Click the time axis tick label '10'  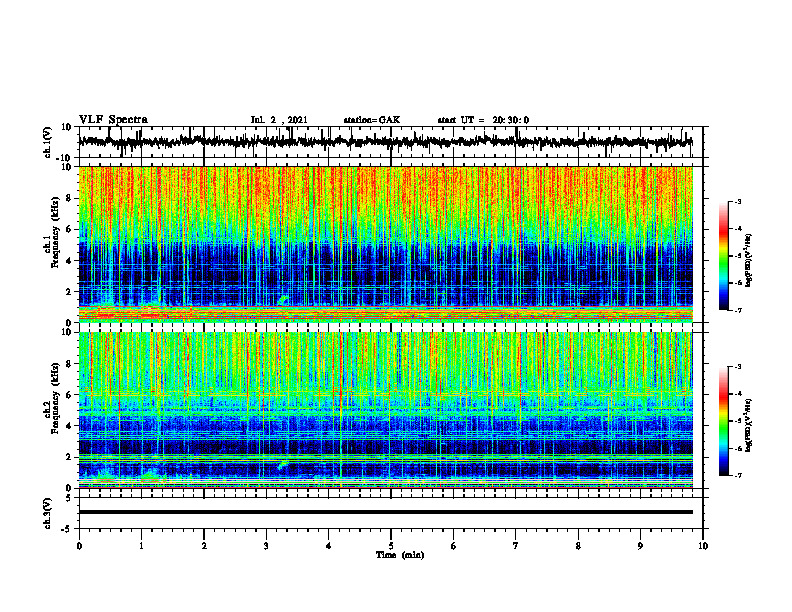pos(703,546)
